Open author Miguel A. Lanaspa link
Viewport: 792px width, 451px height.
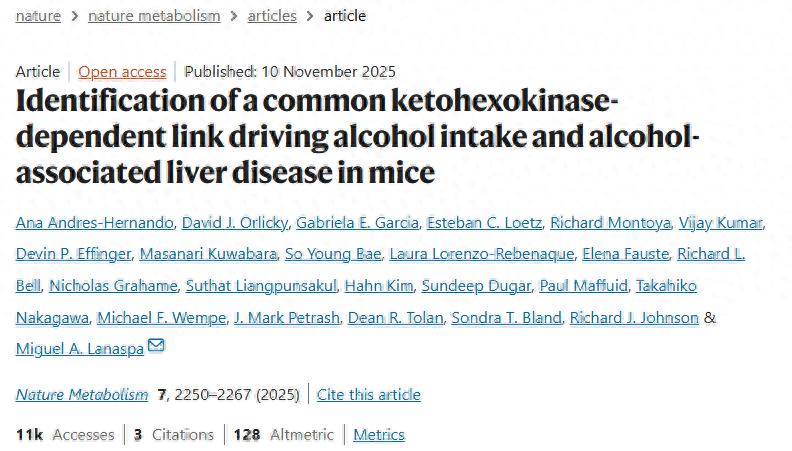80,348
